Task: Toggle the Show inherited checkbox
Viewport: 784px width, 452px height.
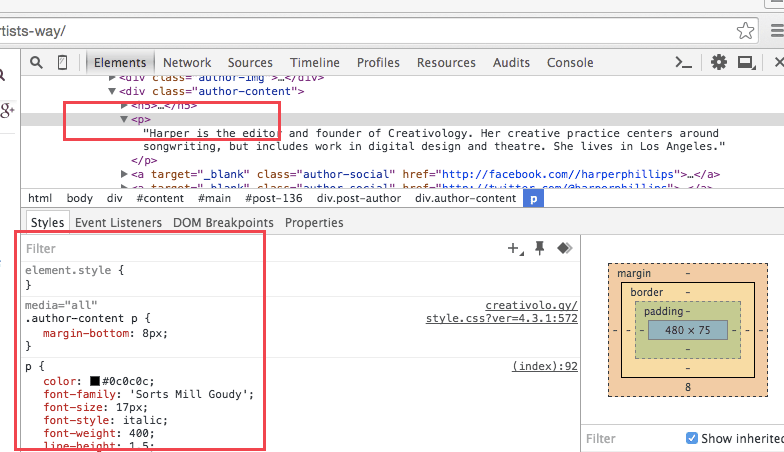Action: [692, 438]
